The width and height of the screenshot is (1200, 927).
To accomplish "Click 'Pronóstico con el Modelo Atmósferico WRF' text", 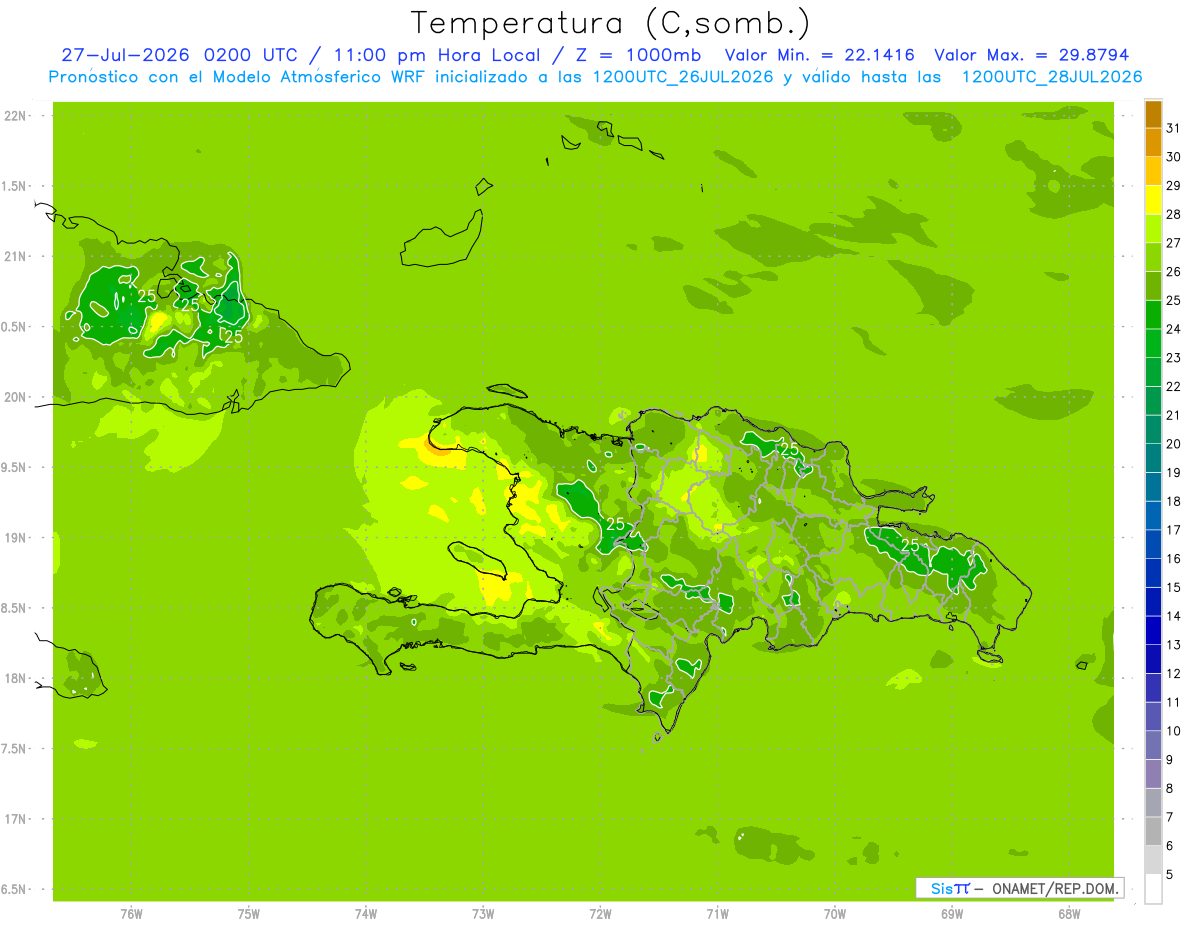I will point(238,77).
